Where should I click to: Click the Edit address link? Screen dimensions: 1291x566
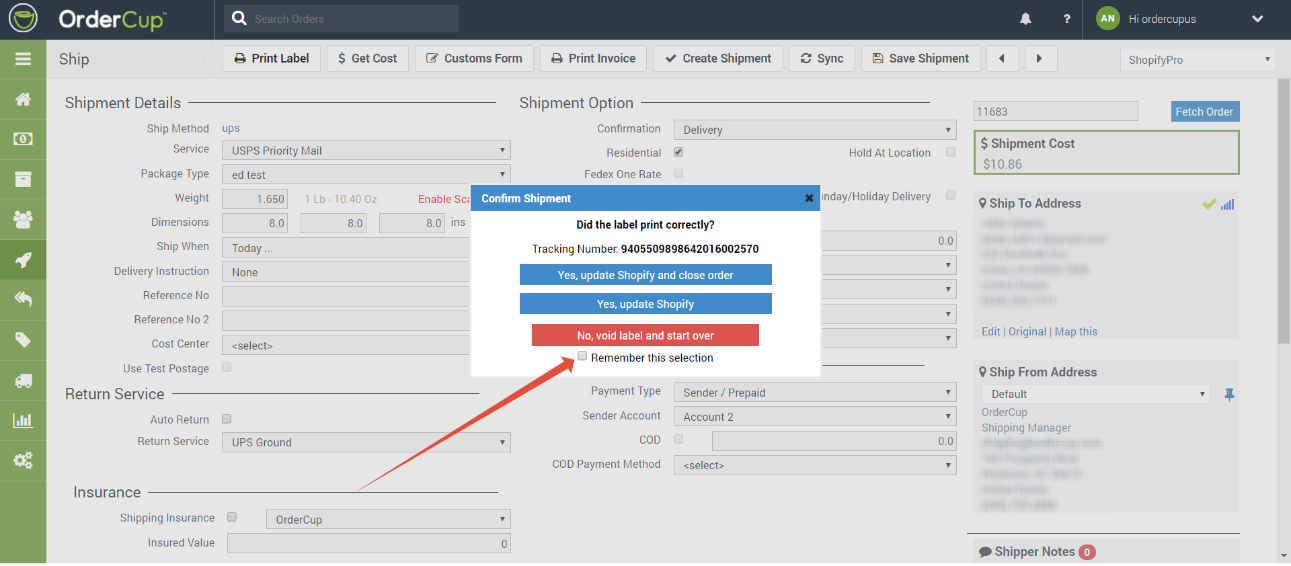(x=990, y=332)
